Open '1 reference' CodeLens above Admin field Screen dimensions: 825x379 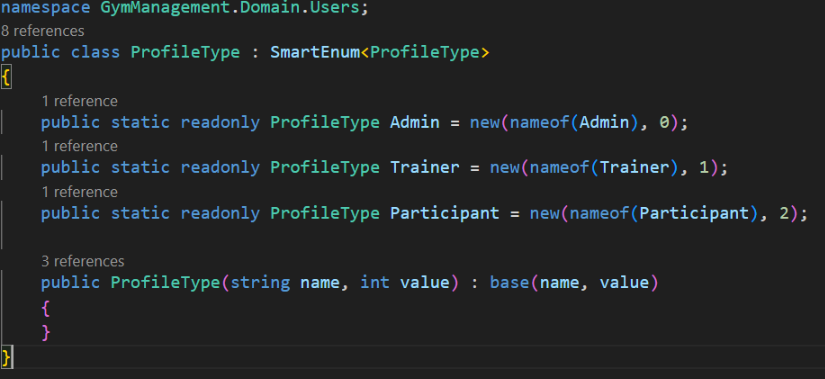click(x=79, y=101)
